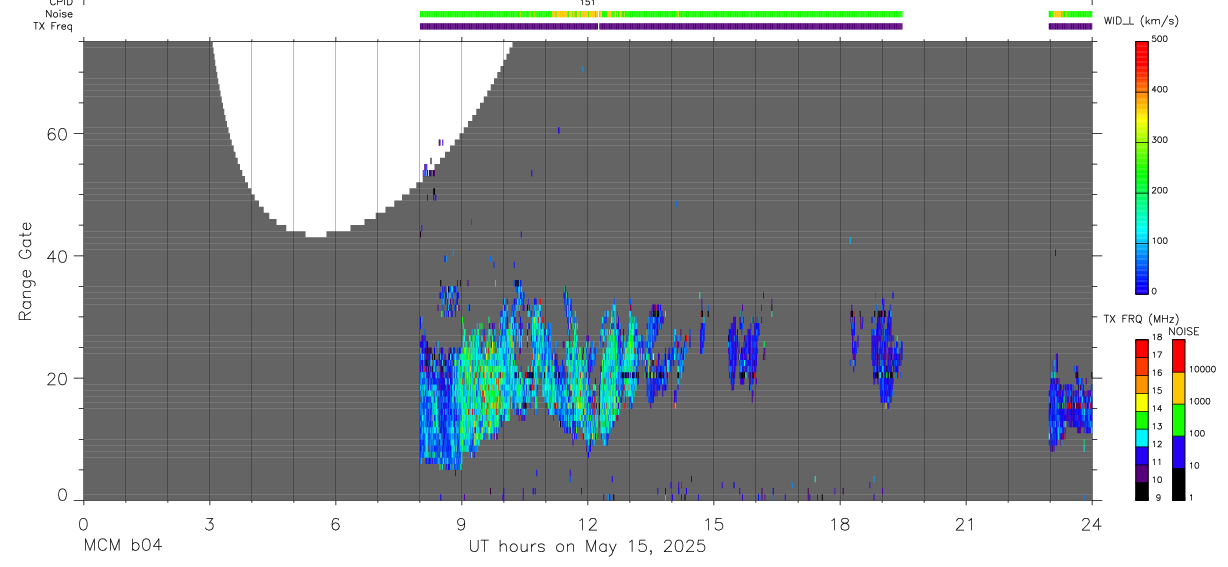
Task: Click the 15 hour tick on UT axis
Action: tap(714, 523)
